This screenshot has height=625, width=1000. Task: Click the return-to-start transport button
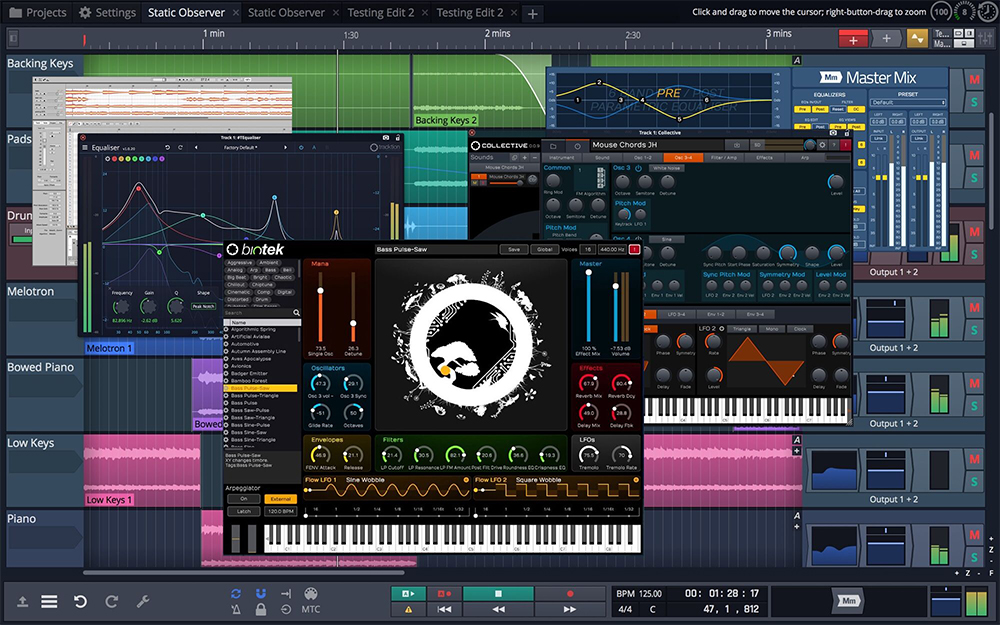(x=445, y=610)
